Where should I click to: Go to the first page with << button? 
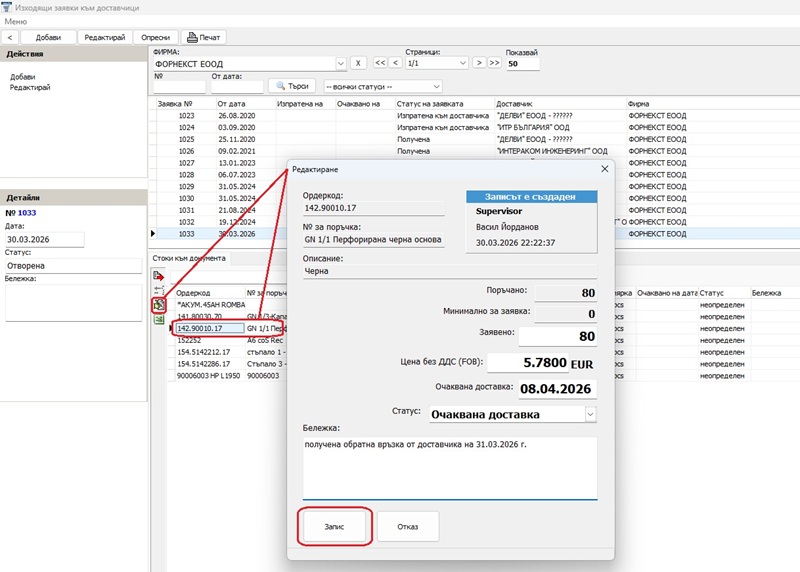click(380, 63)
